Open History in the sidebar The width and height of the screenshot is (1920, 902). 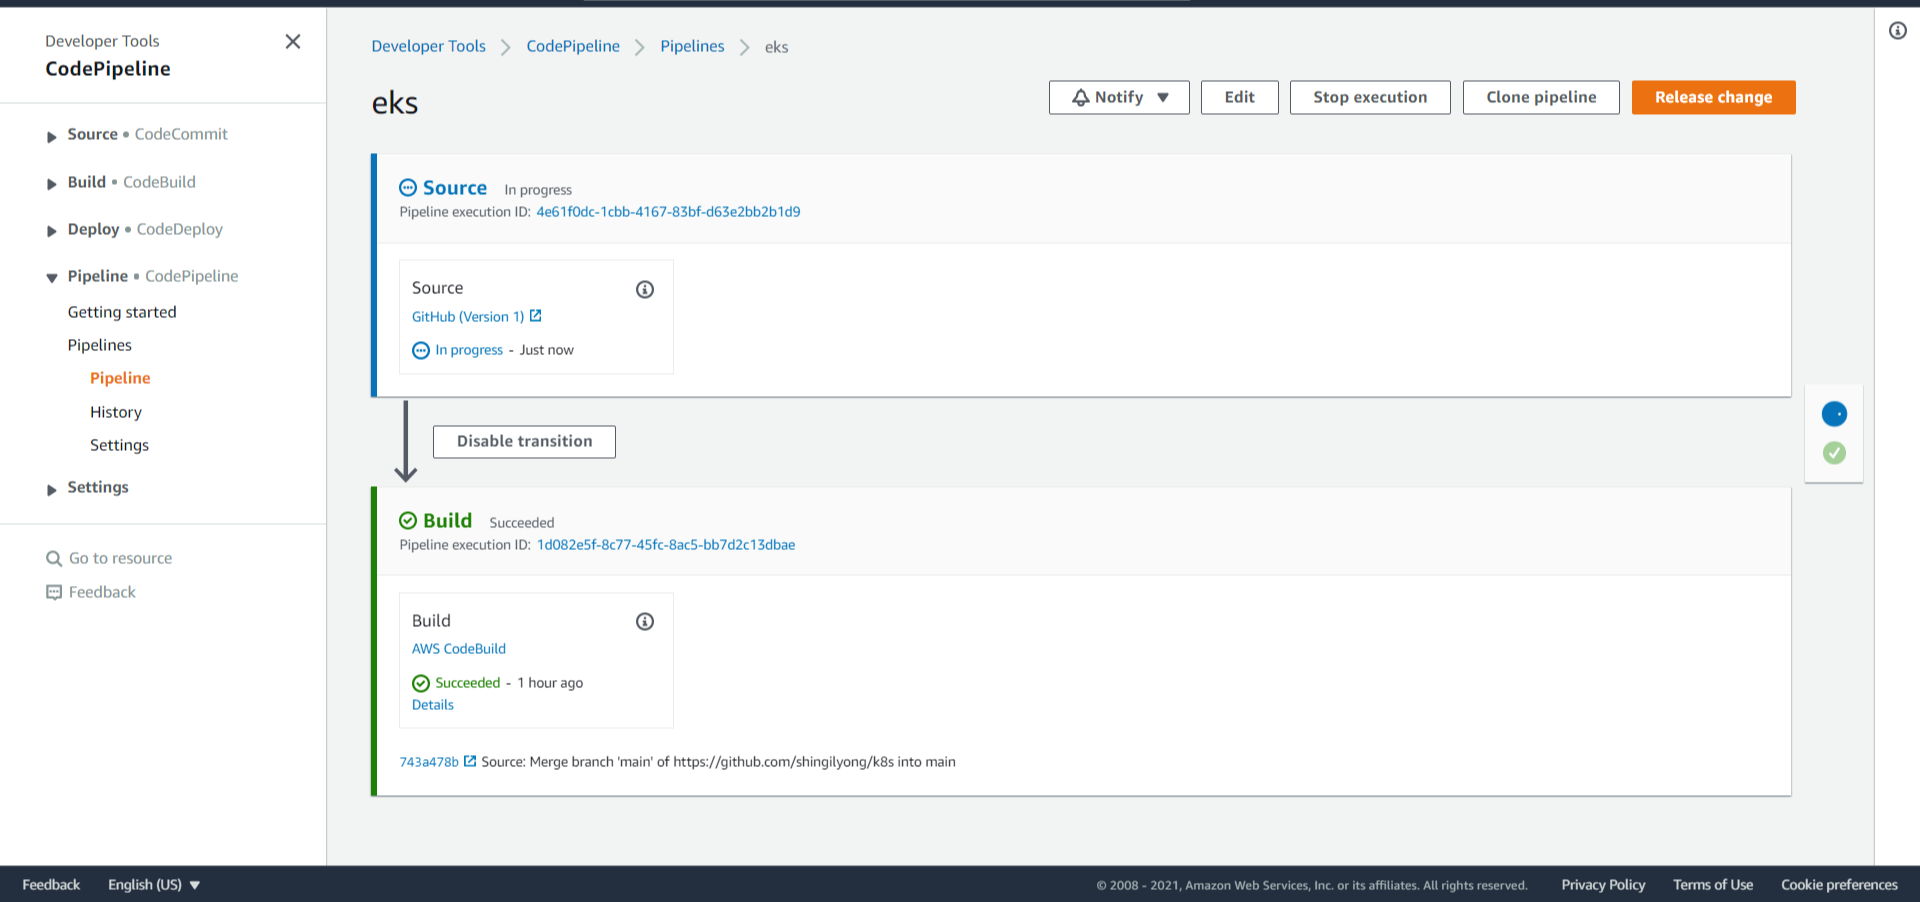[x=116, y=412]
